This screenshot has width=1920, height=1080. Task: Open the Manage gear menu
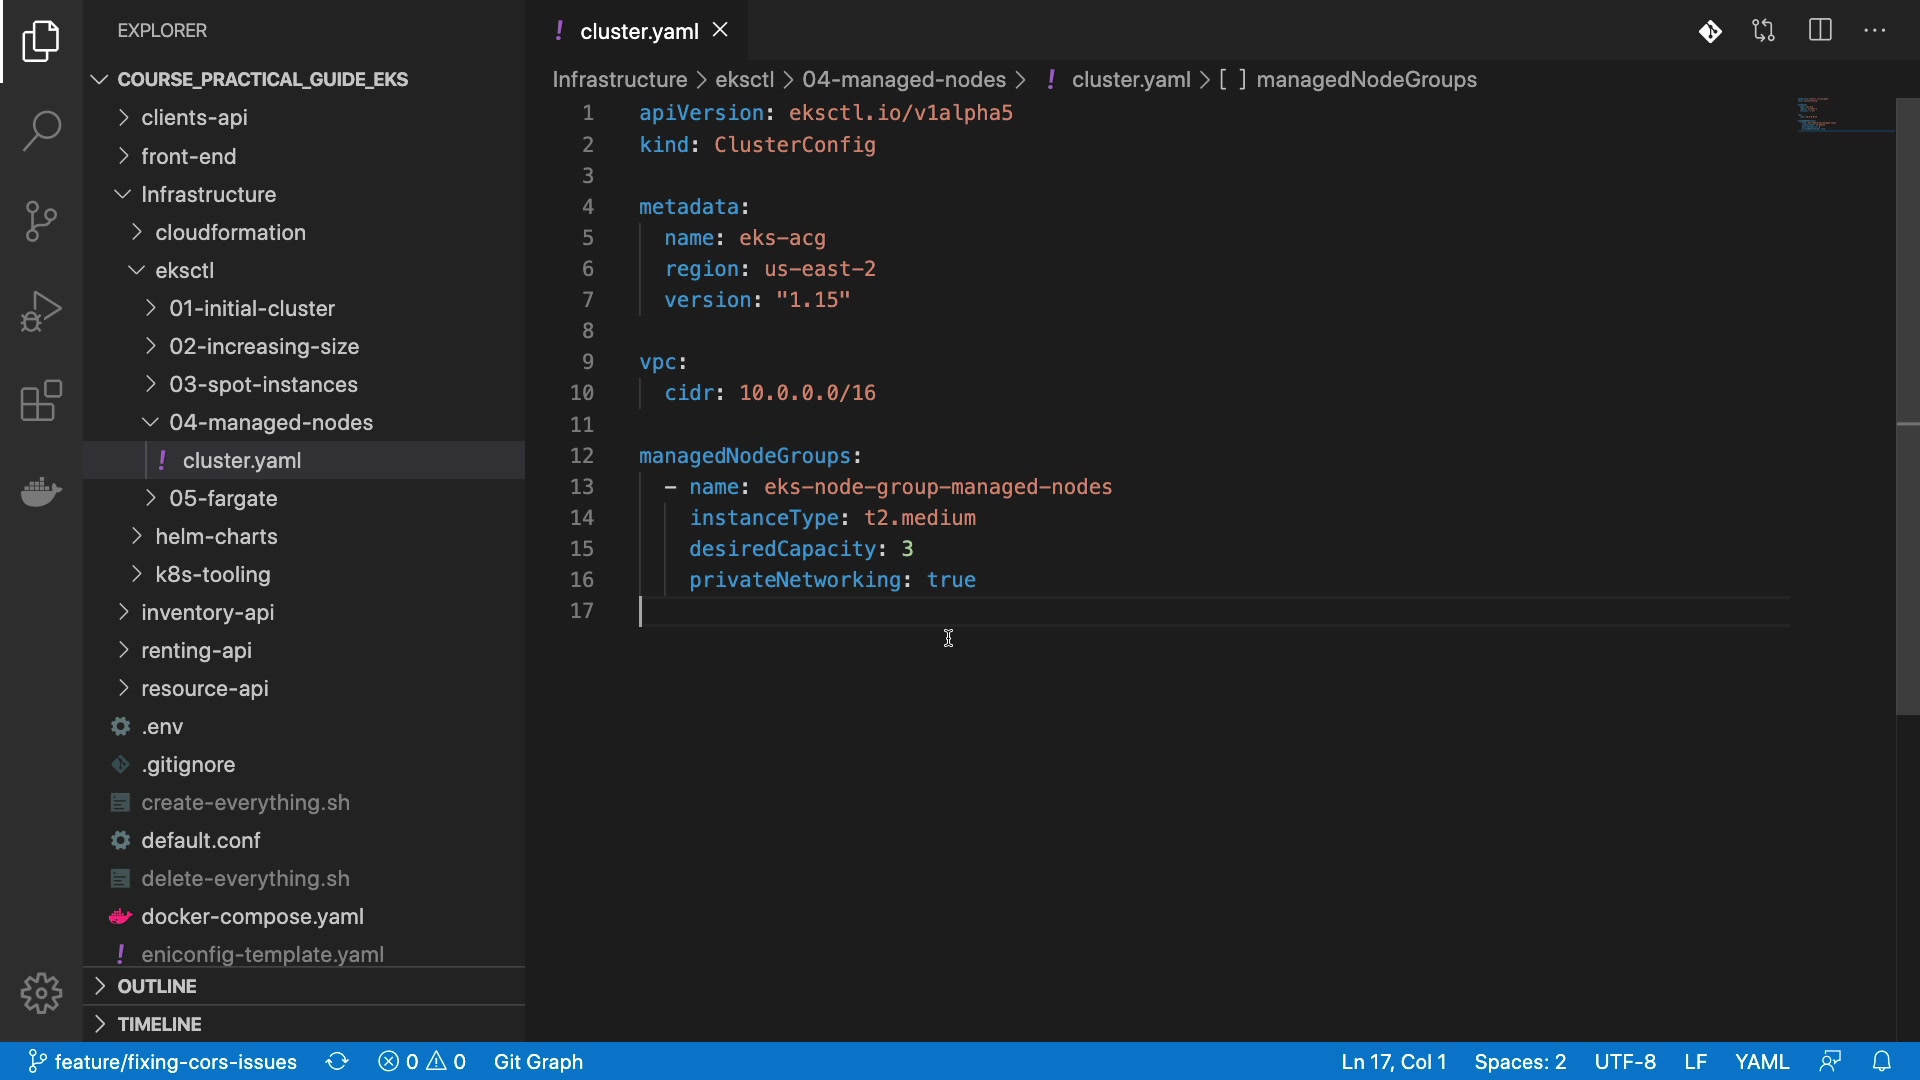pos(41,993)
